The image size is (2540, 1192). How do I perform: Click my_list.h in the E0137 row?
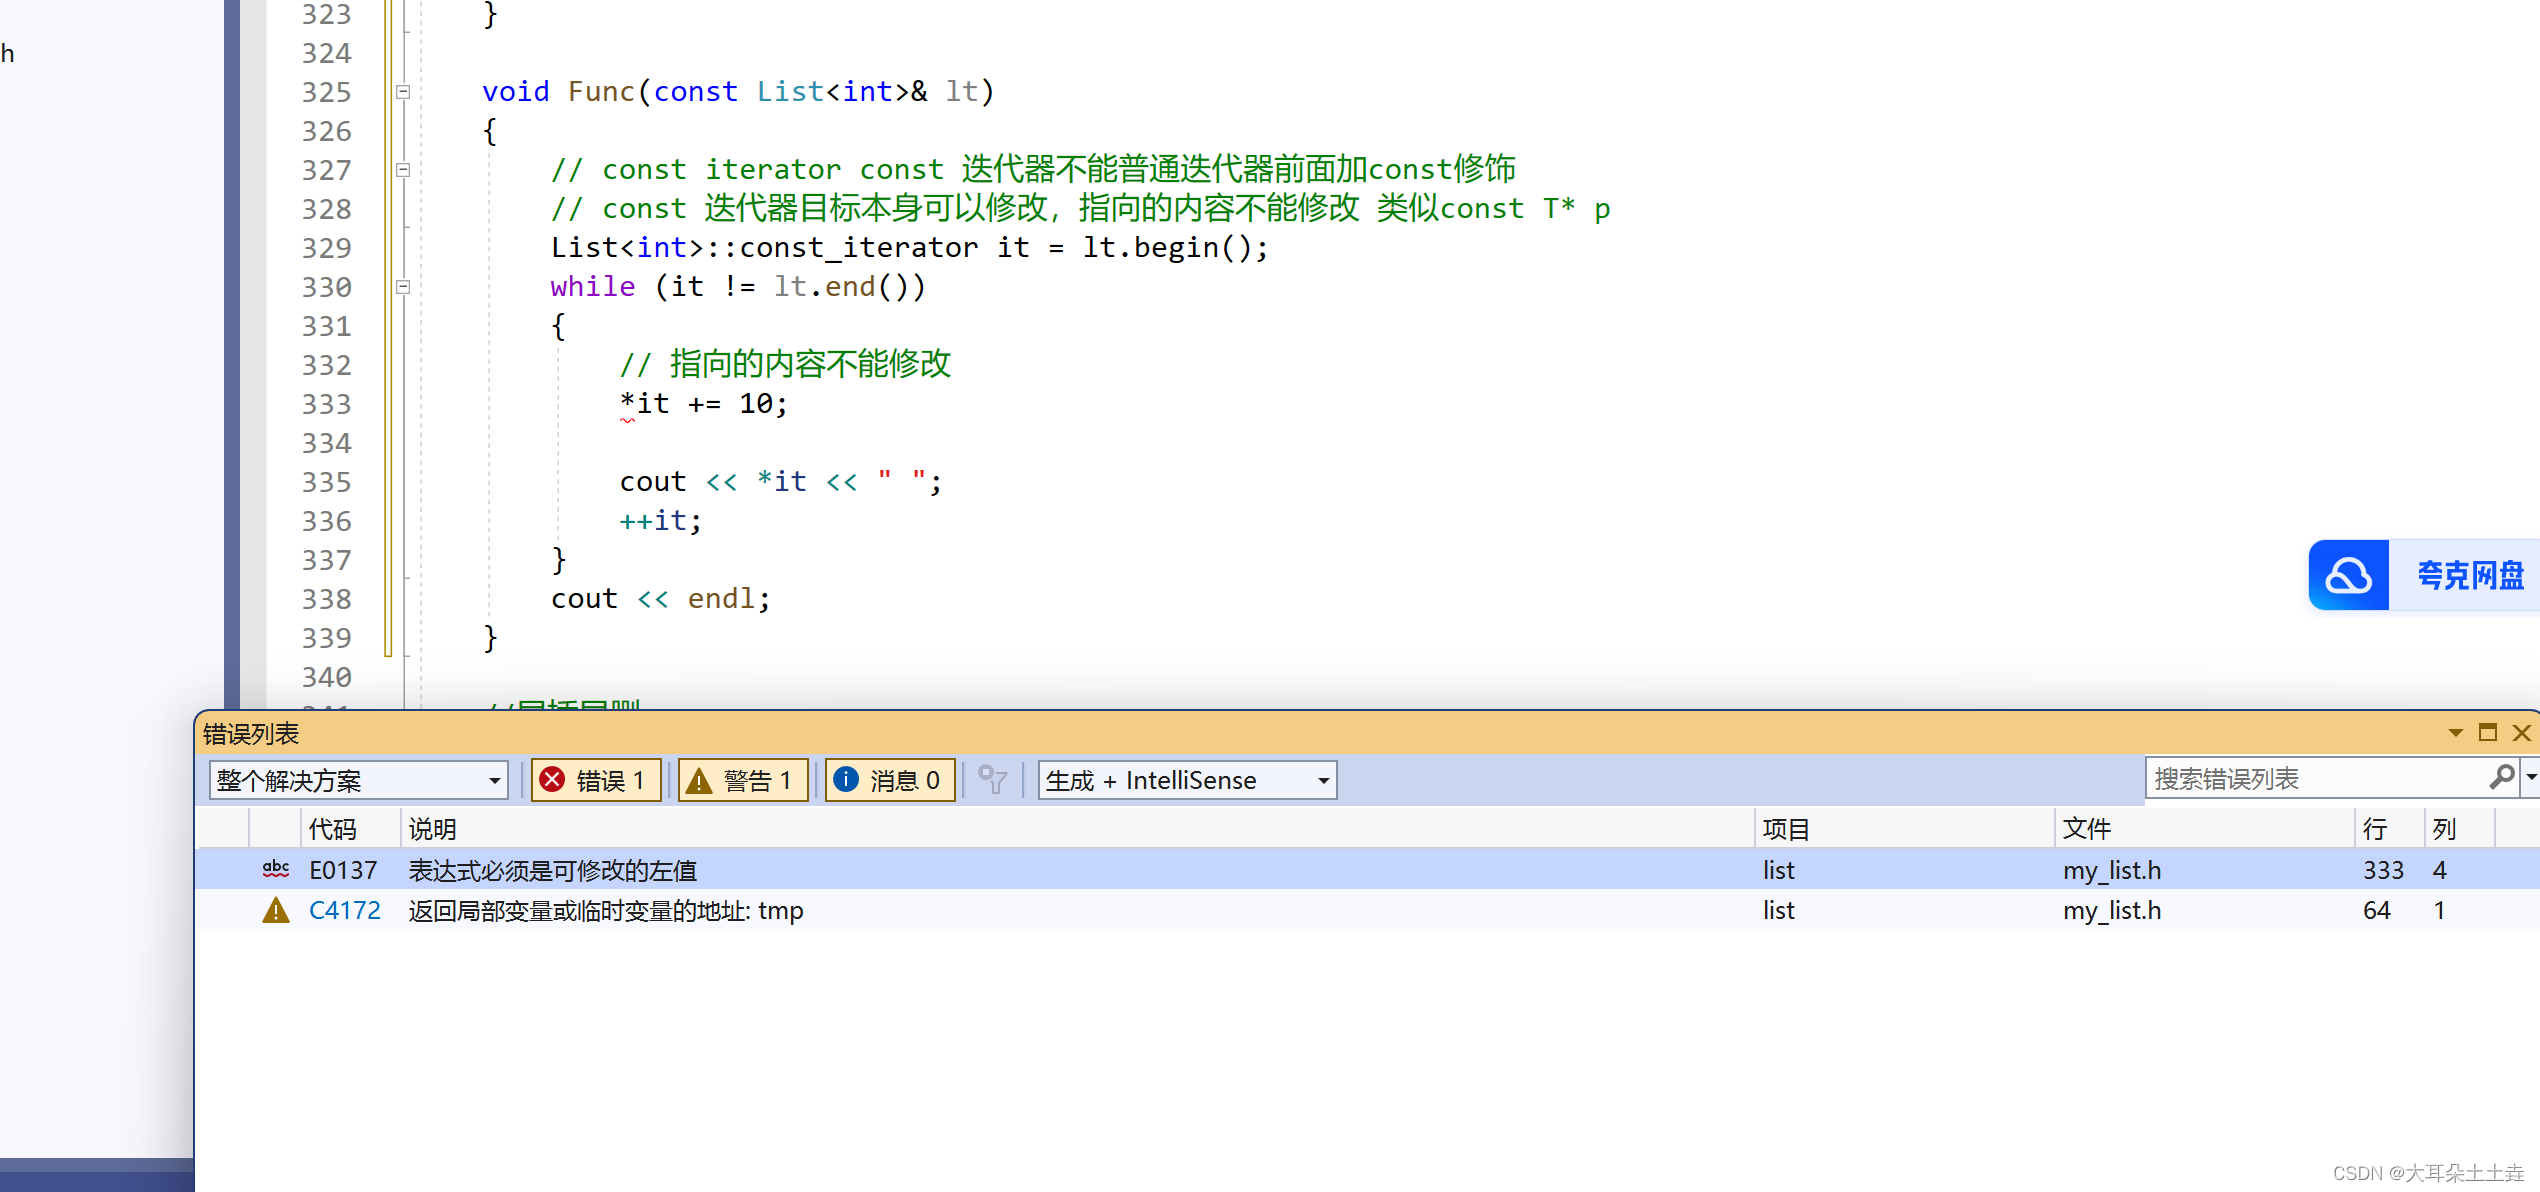[x=2112, y=870]
